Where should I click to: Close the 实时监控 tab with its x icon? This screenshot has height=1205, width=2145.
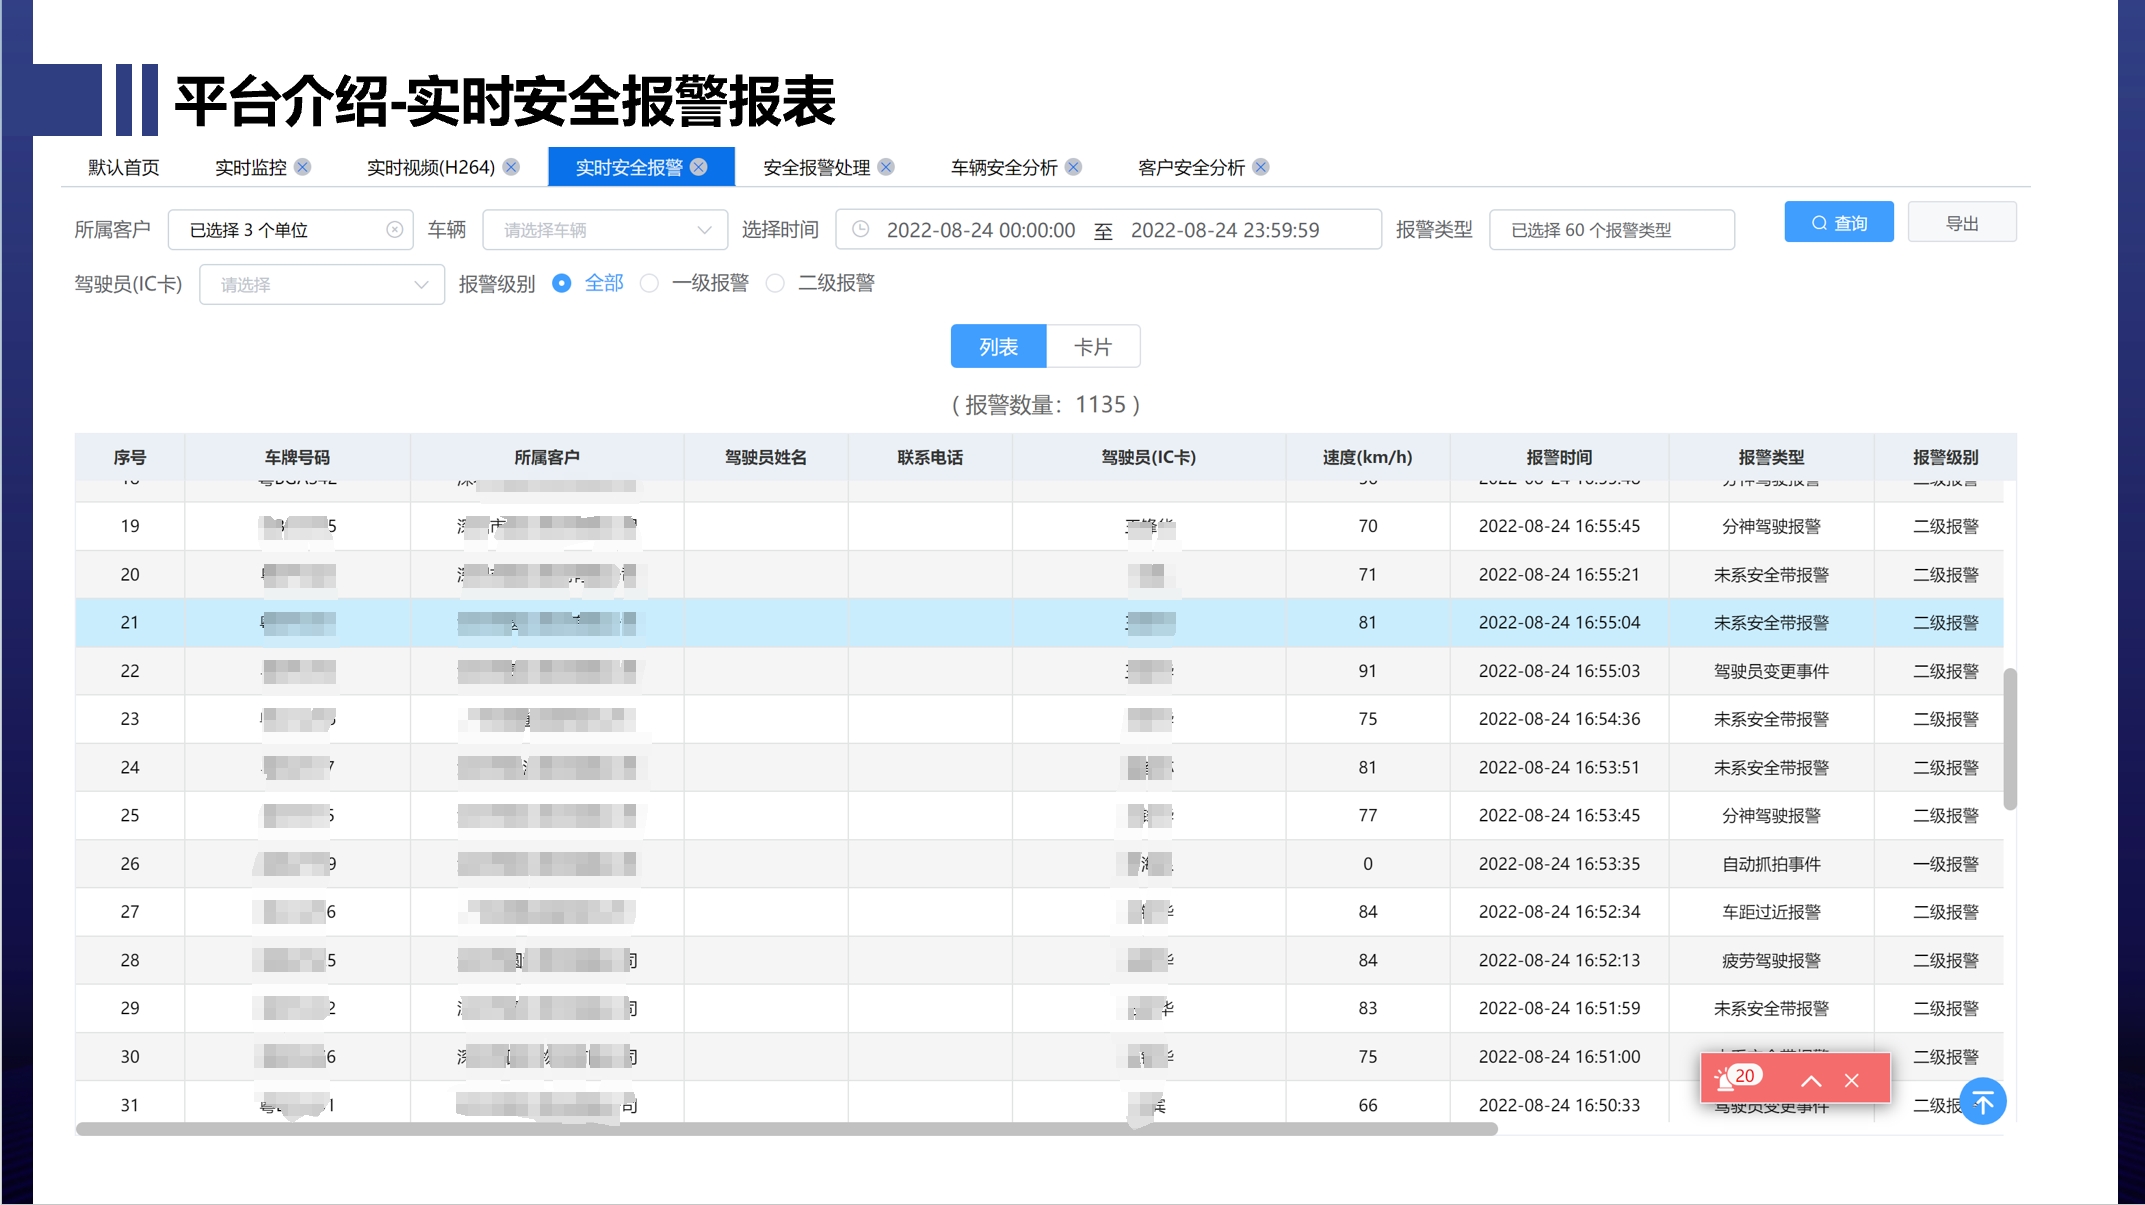click(x=302, y=167)
